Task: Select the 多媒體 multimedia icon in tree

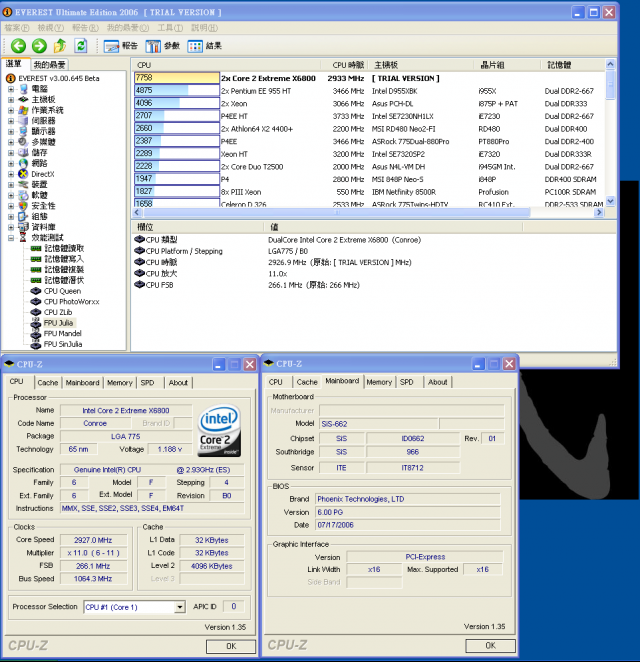Action: tap(24, 142)
